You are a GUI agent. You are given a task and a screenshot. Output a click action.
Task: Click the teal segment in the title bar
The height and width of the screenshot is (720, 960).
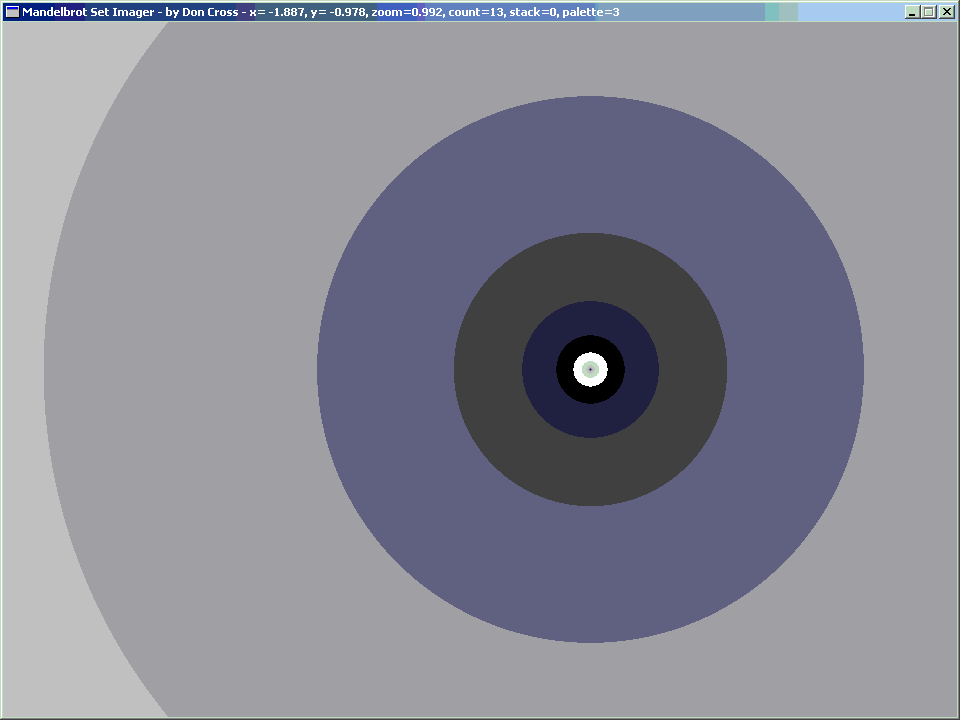click(x=781, y=12)
